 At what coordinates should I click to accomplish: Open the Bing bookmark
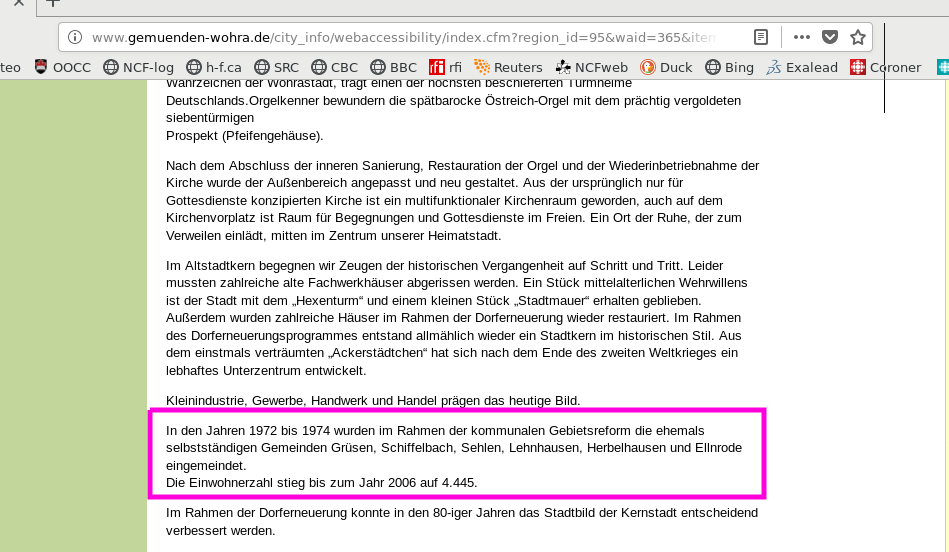729,67
